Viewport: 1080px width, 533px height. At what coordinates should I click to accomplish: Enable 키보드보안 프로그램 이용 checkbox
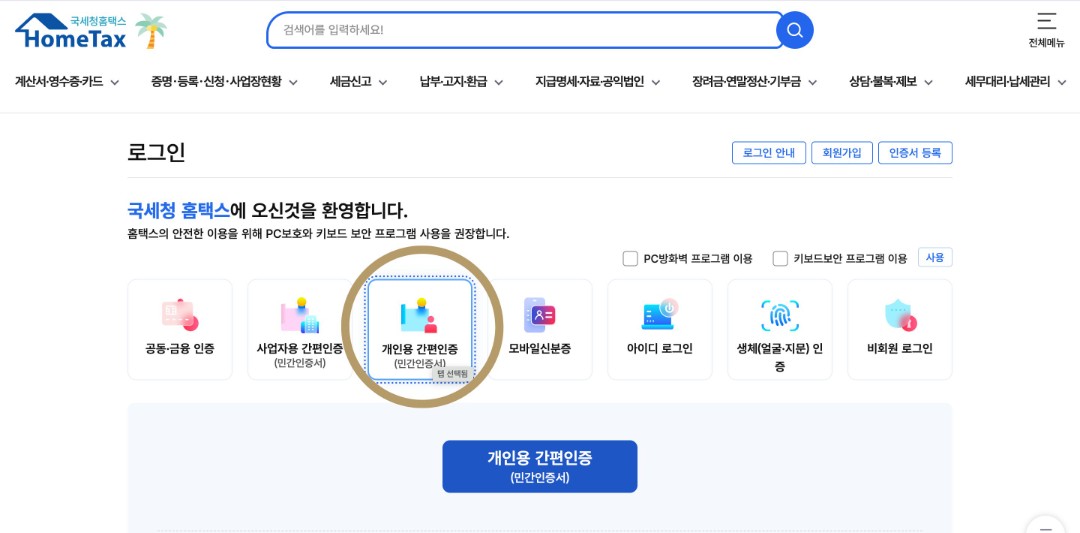(780, 258)
